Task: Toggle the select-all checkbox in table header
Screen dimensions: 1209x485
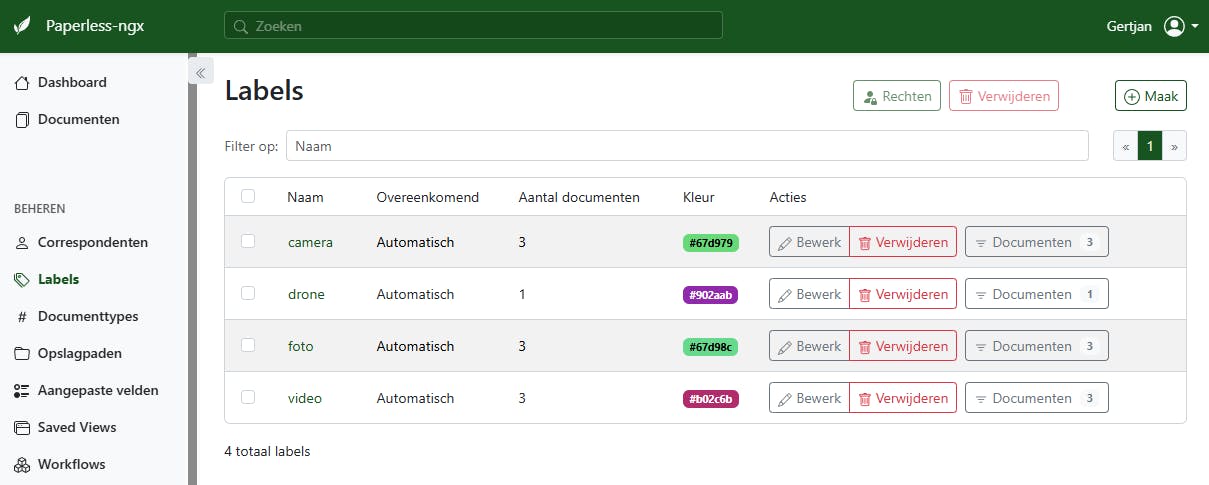Action: coord(248,196)
